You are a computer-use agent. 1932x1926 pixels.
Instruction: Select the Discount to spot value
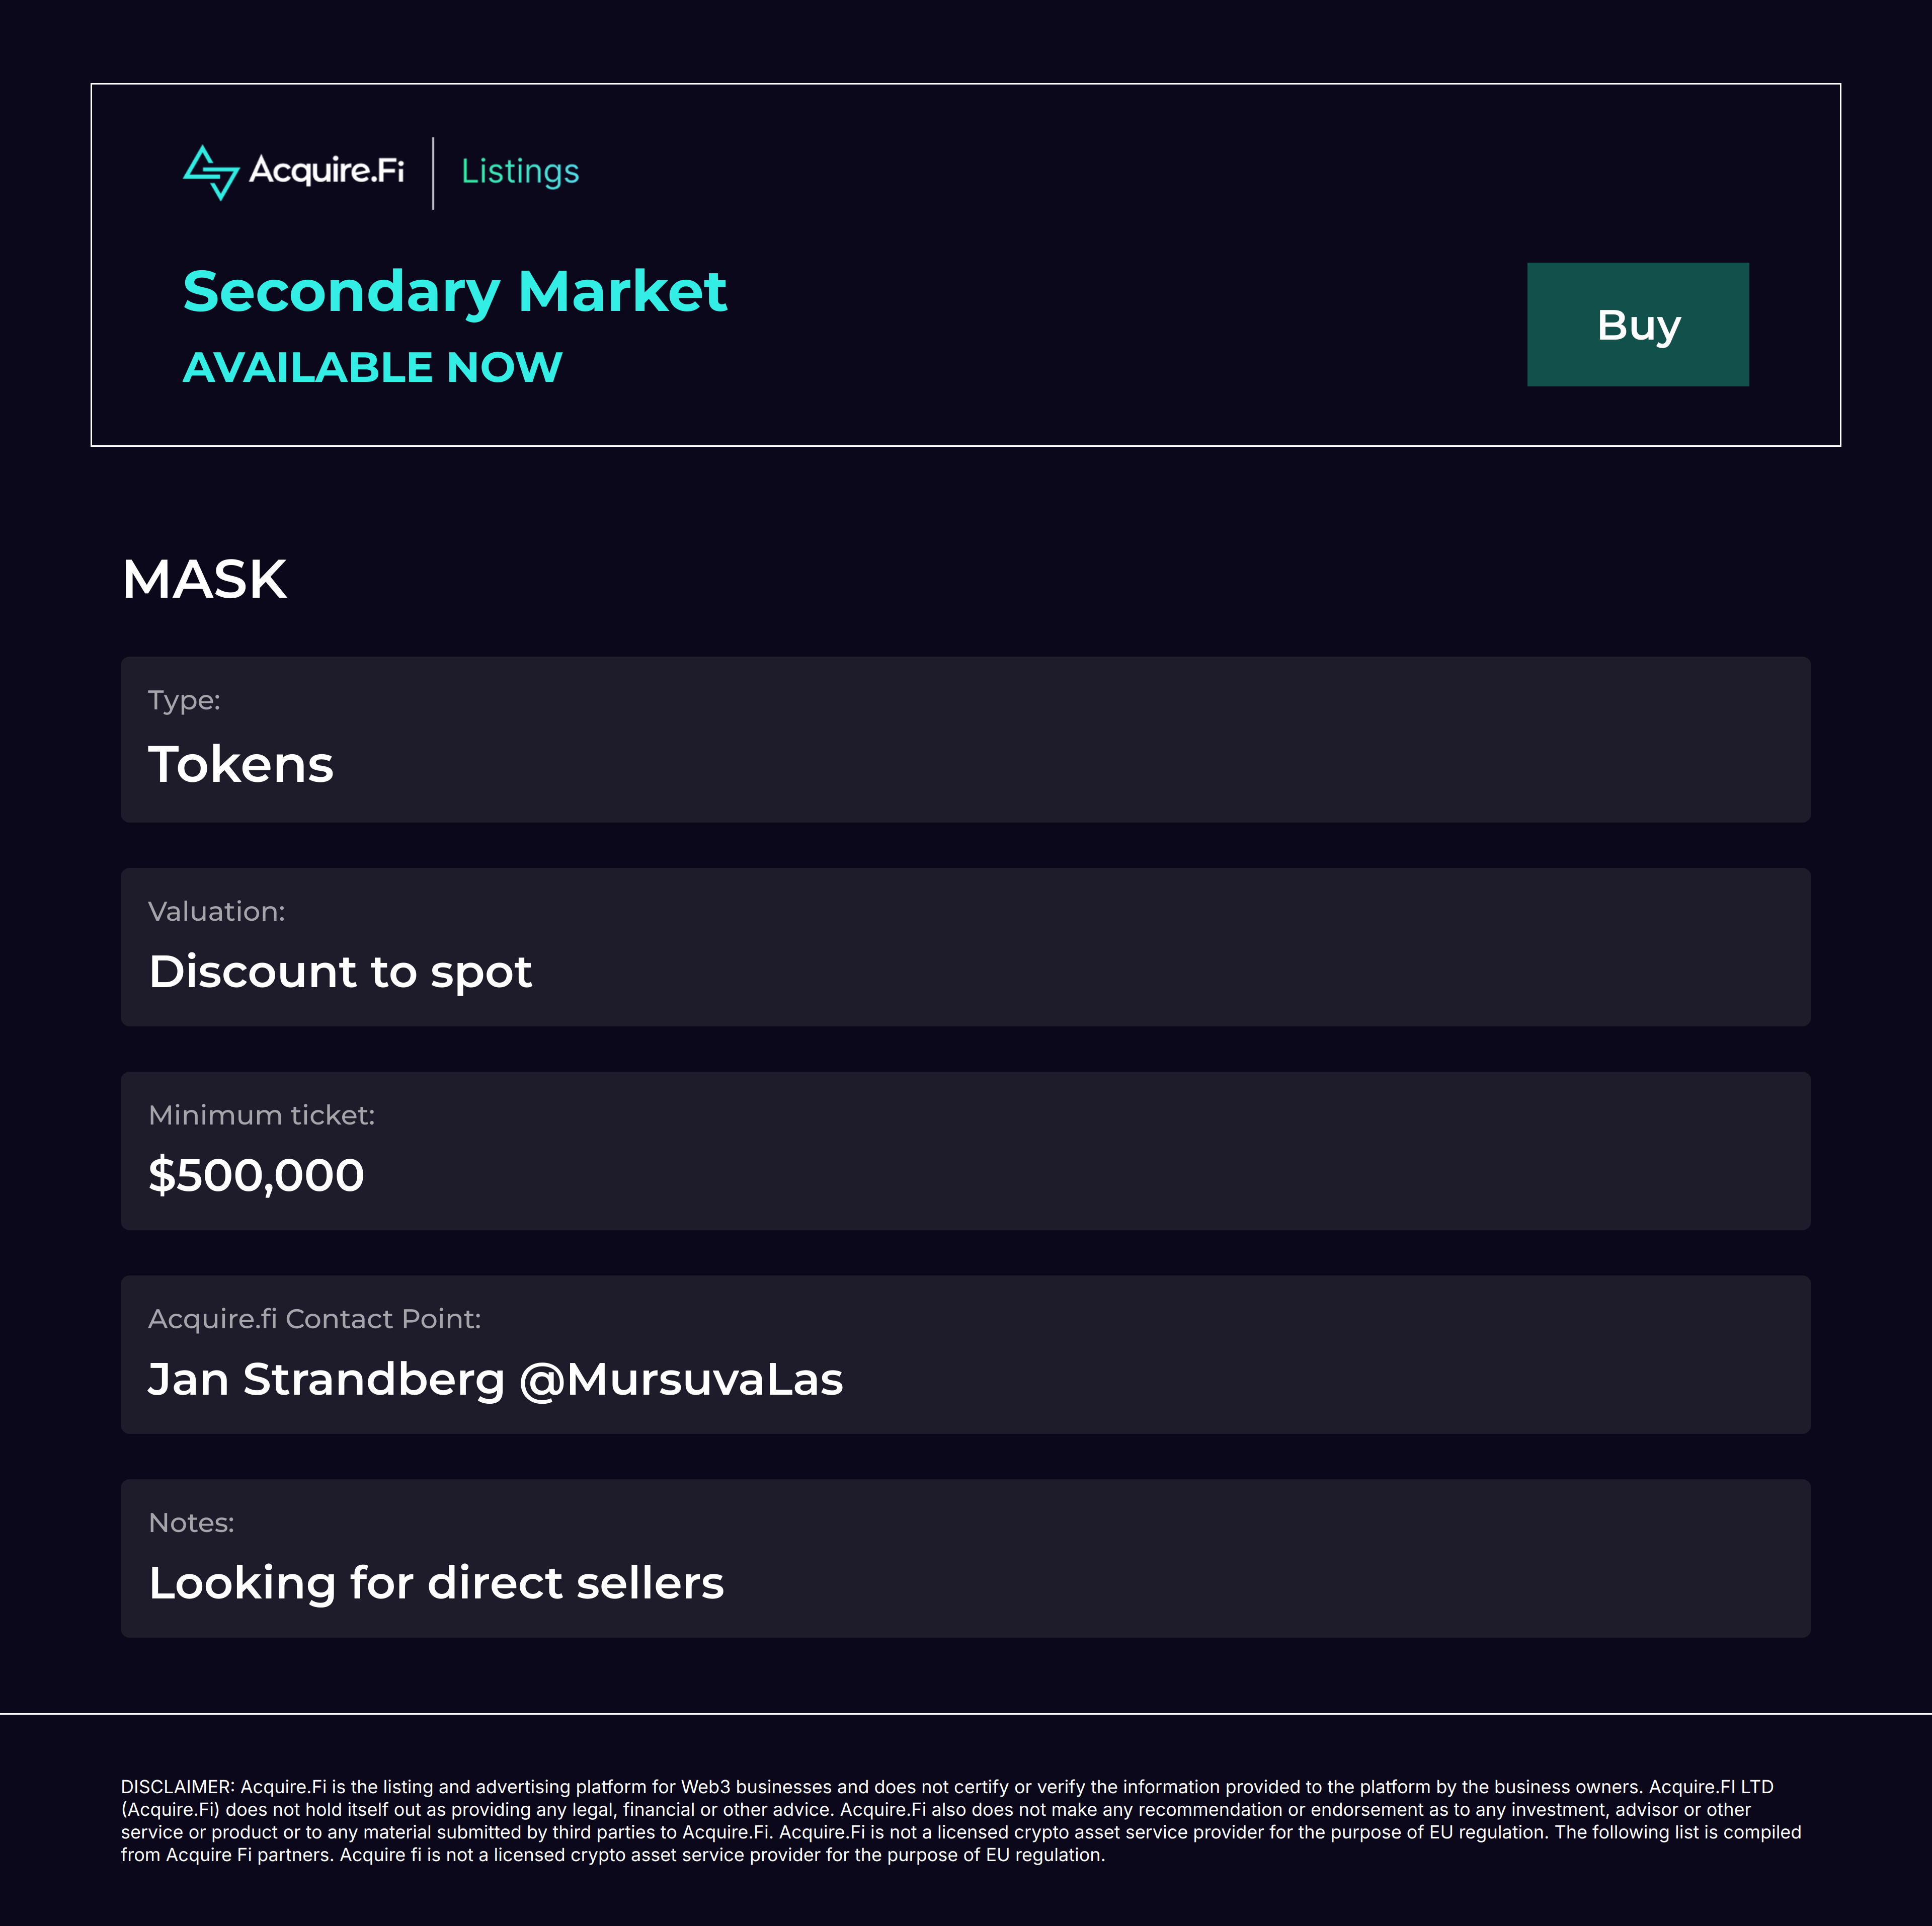coord(340,972)
